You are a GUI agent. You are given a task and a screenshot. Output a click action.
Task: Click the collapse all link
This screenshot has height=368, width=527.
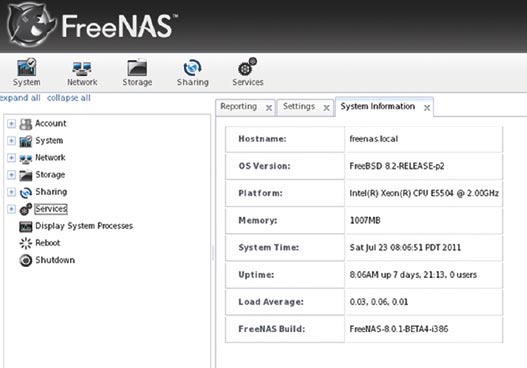click(x=69, y=98)
